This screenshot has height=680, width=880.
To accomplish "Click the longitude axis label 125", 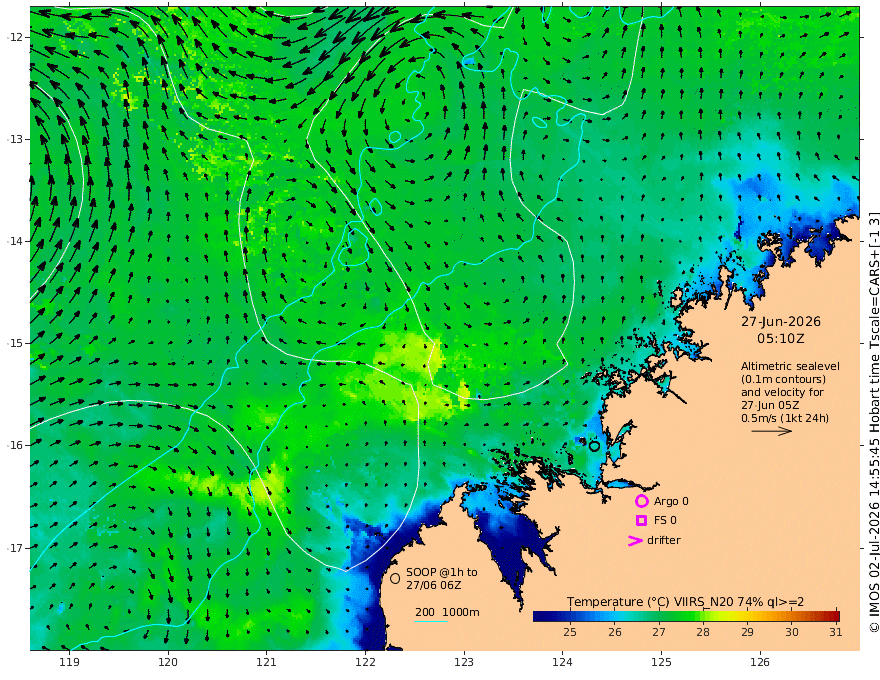I will 661,663.
